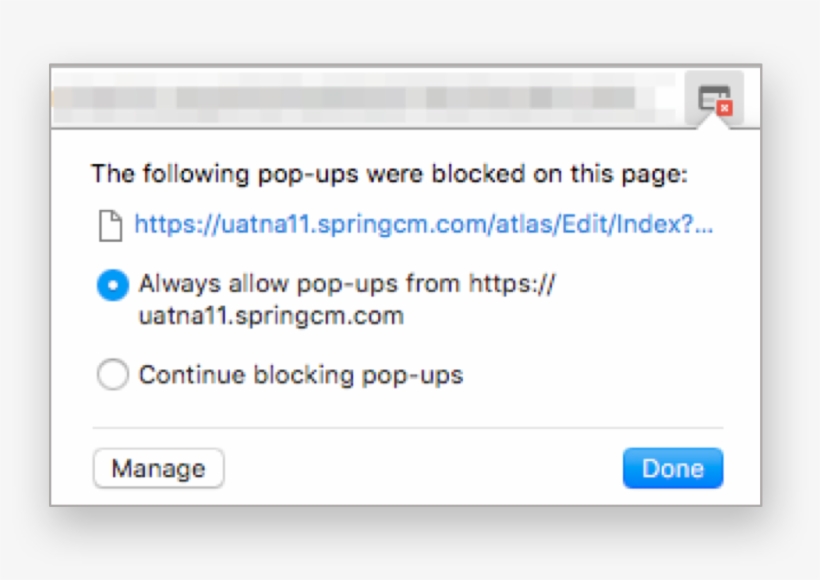Viewport: 820px width, 580px height.
Task: Click Done to confirm the pop-up settings
Action: coord(673,467)
